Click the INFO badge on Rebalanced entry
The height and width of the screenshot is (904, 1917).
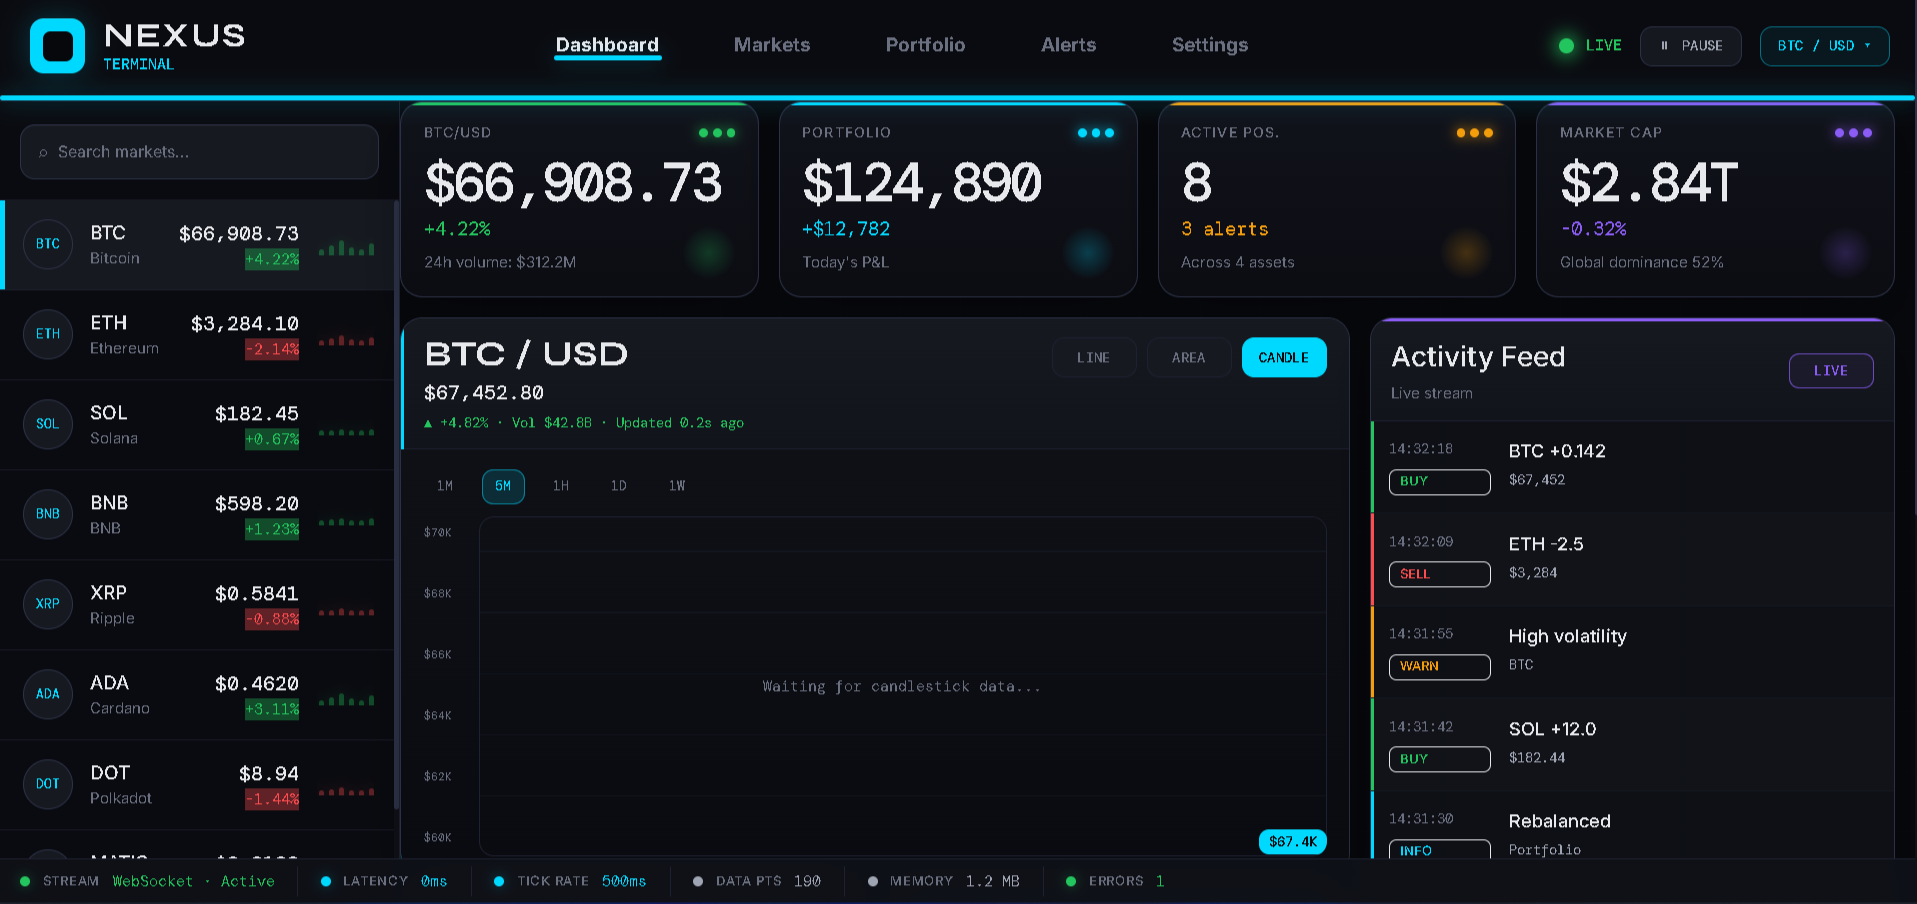coord(1439,850)
